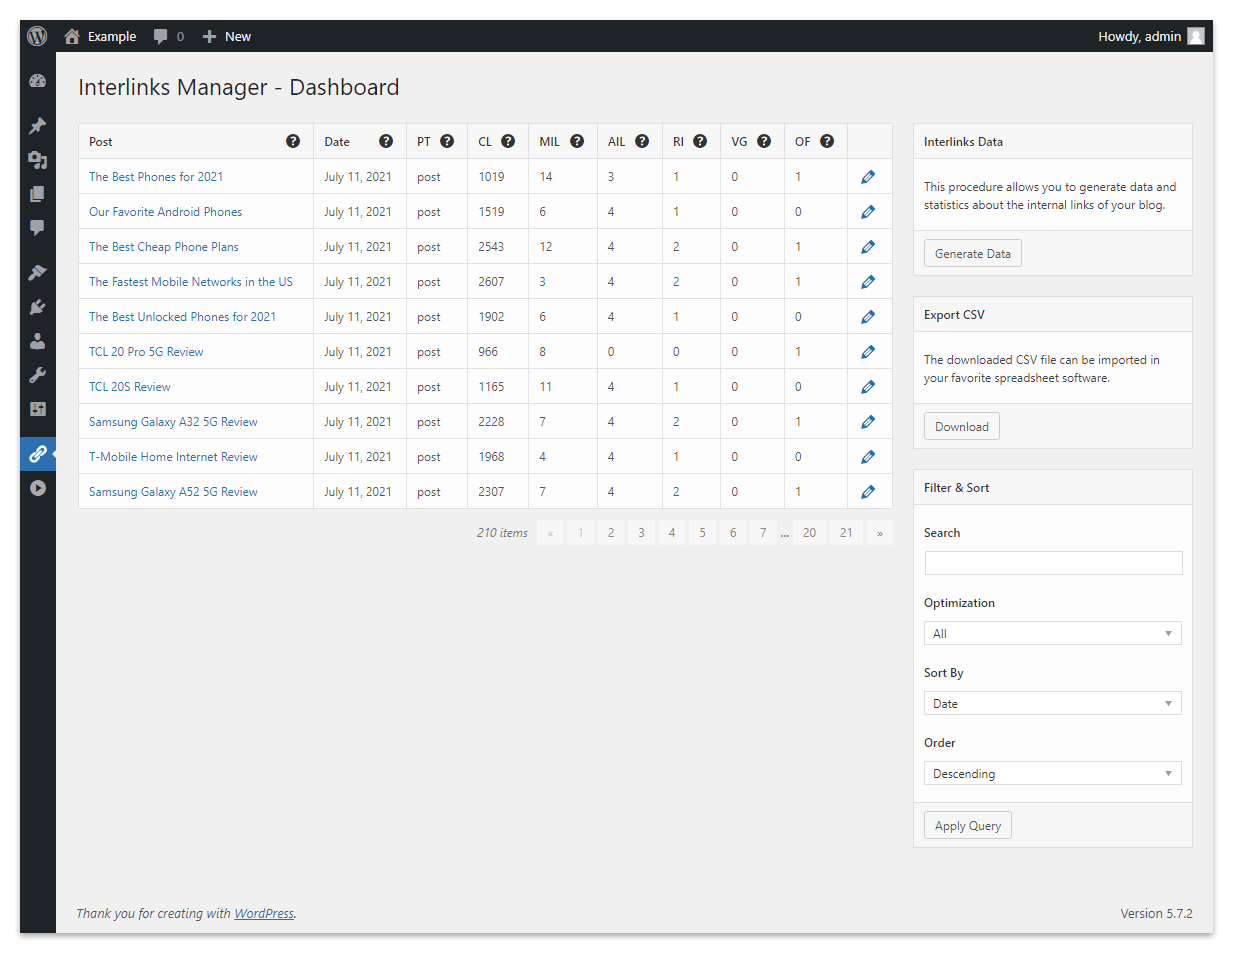Click the help icon beside MIL column

pyautogui.click(x=577, y=141)
